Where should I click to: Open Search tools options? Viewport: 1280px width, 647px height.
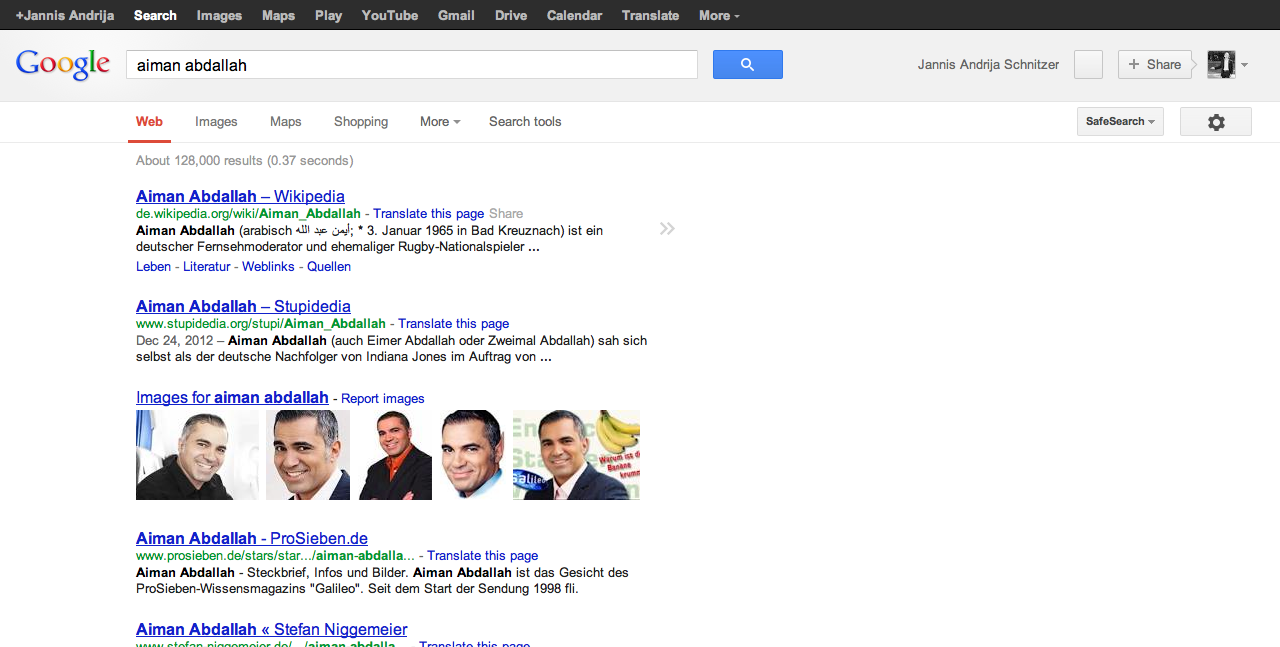click(x=525, y=121)
